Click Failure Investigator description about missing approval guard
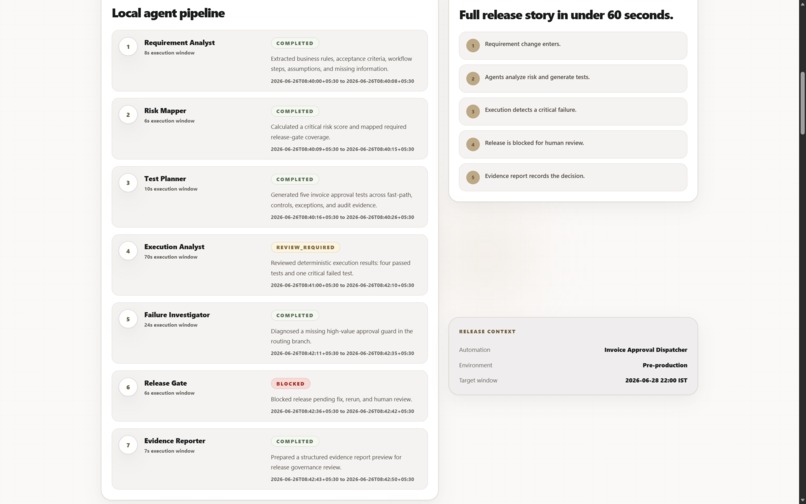Image resolution: width=806 pixels, height=504 pixels. click(x=342, y=336)
